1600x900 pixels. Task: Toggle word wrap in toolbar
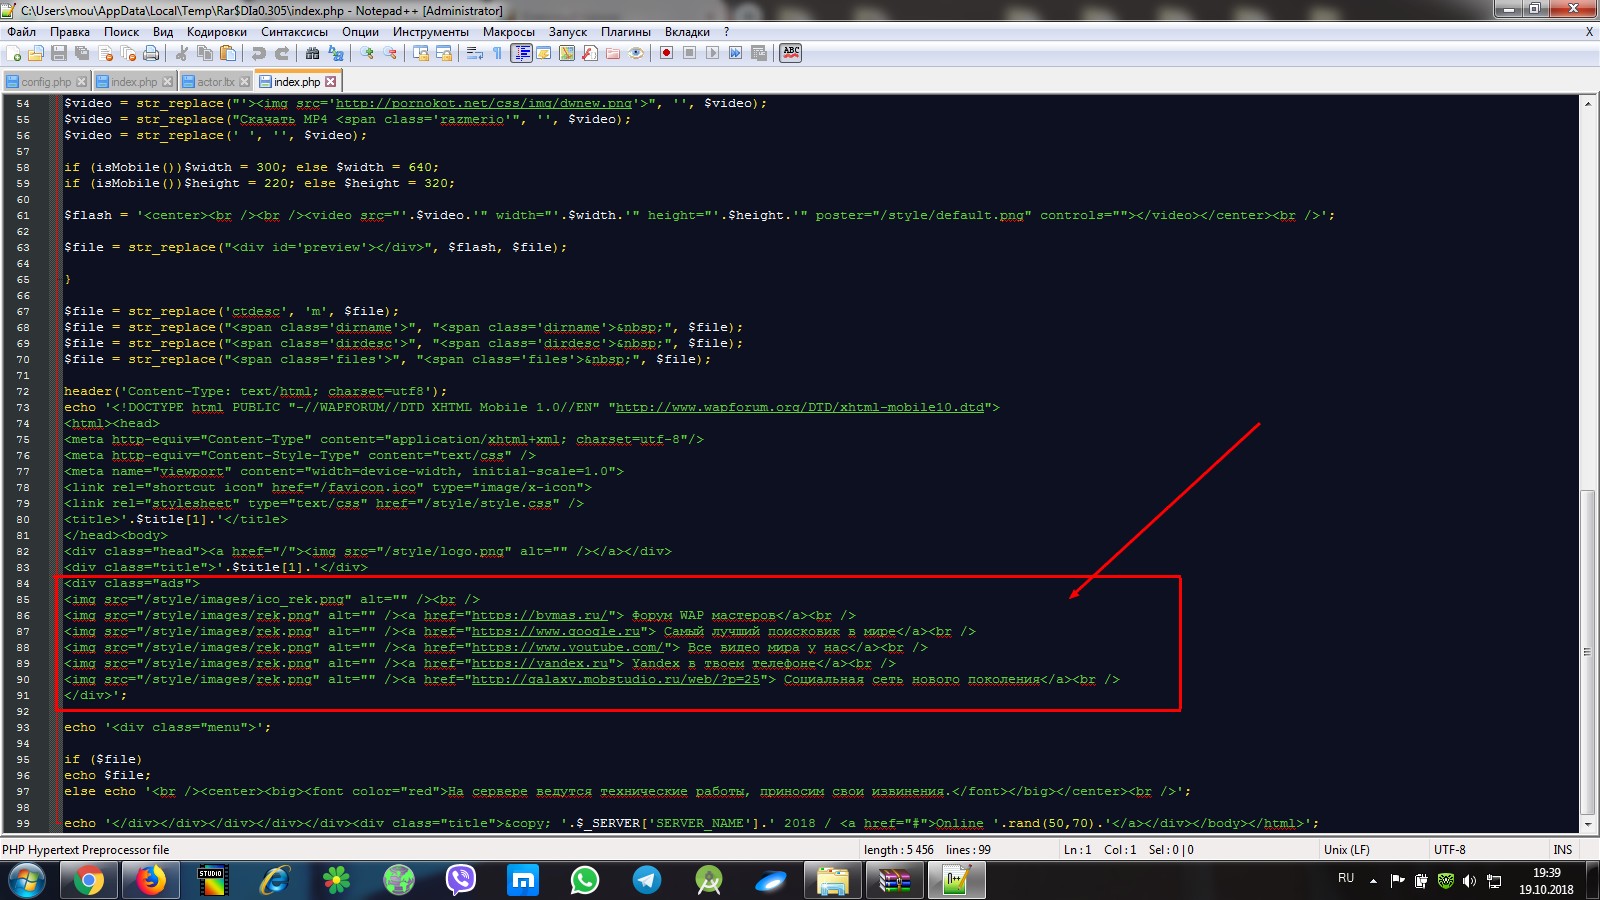click(x=475, y=53)
